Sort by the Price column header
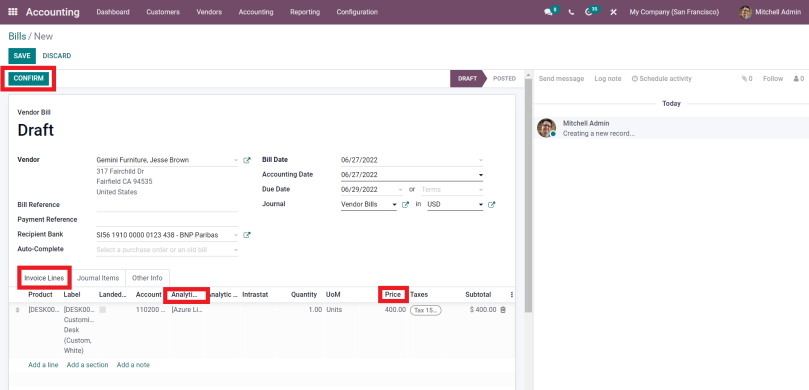 393,295
